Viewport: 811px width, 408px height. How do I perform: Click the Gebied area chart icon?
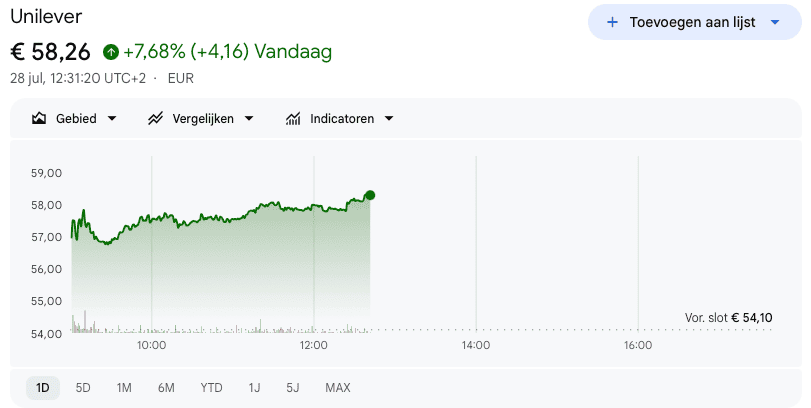click(39, 118)
